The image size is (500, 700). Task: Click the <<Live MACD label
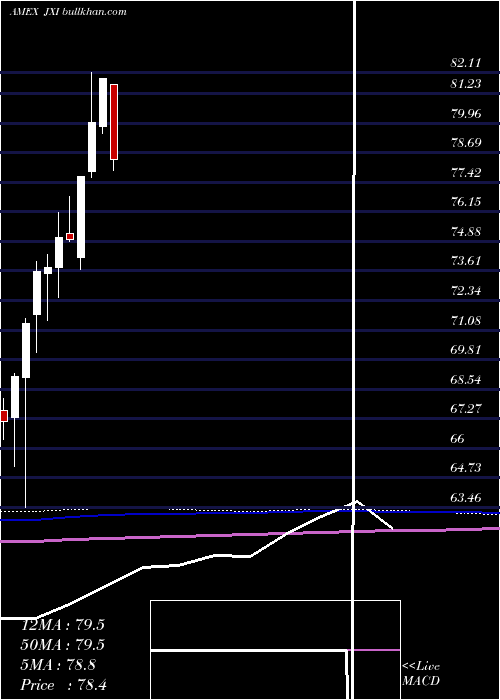pos(421,674)
